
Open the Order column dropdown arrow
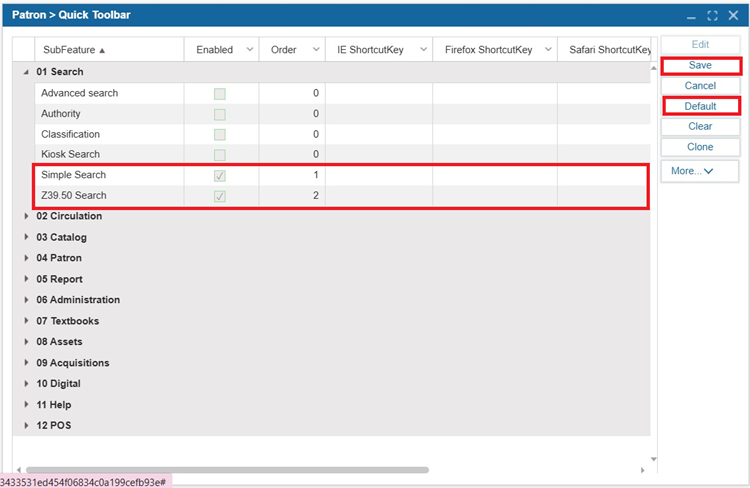(315, 50)
